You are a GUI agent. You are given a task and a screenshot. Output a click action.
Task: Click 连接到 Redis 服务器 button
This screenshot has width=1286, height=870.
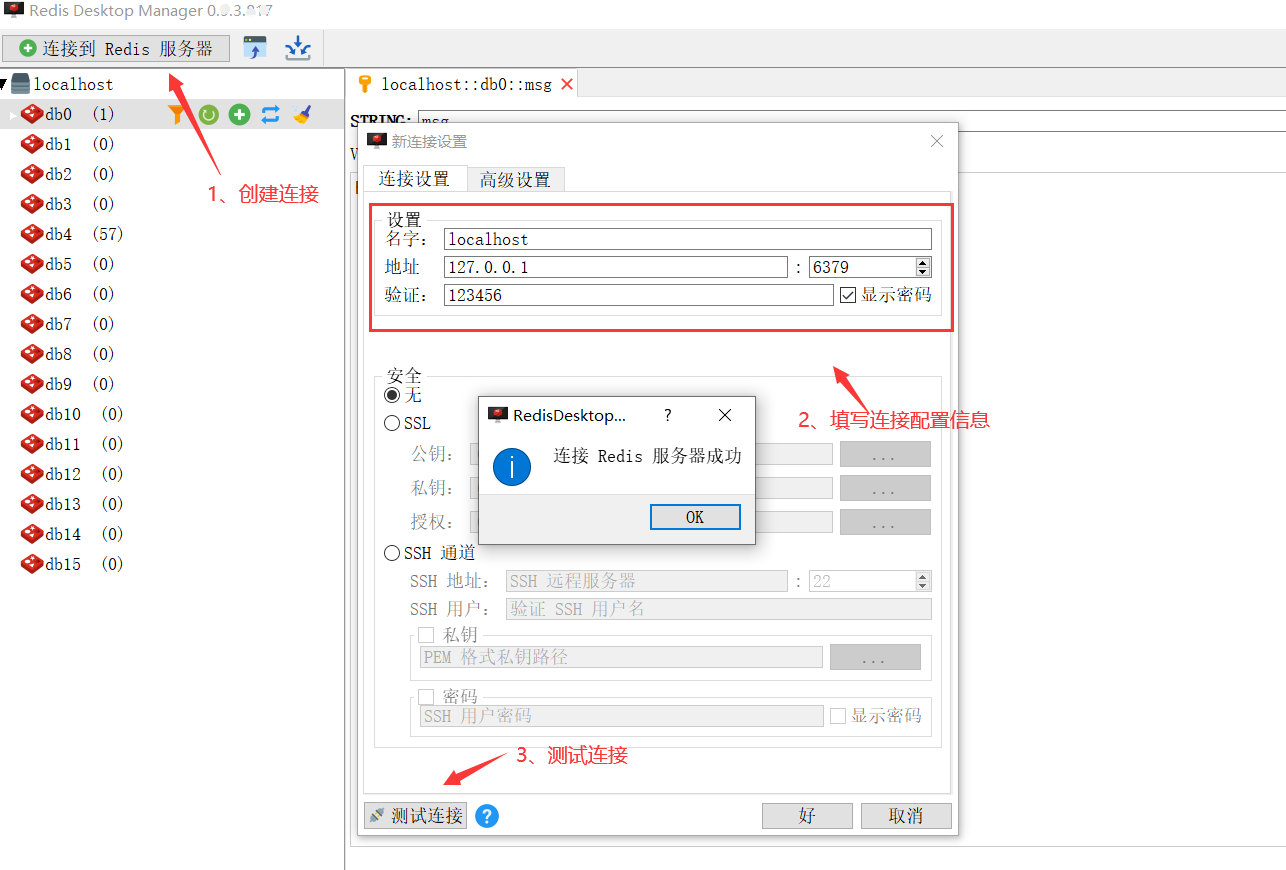(116, 48)
